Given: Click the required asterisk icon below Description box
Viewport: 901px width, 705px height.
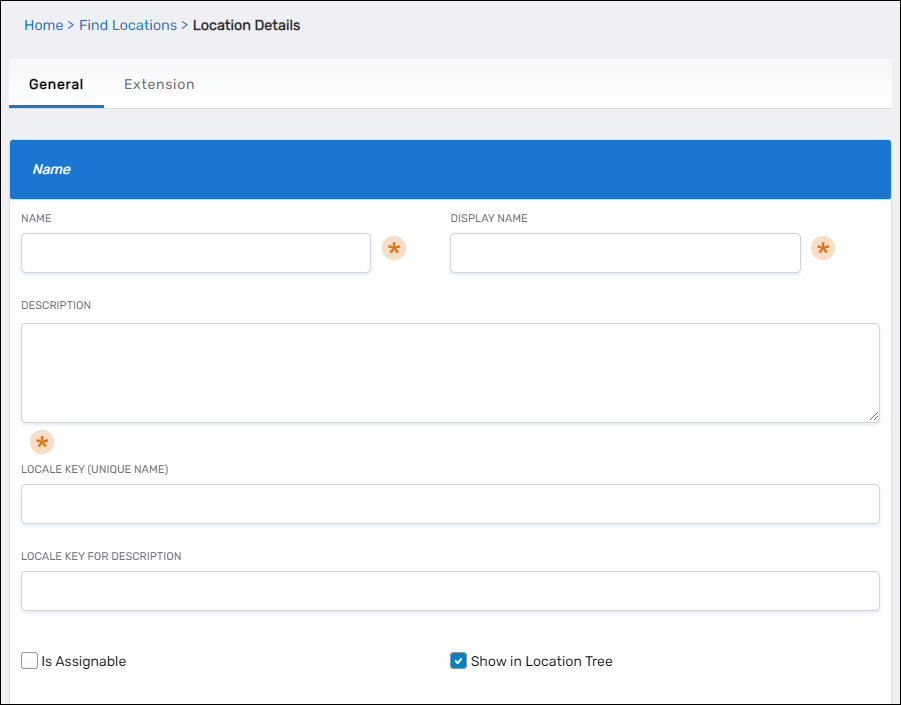Looking at the screenshot, I should (42, 442).
